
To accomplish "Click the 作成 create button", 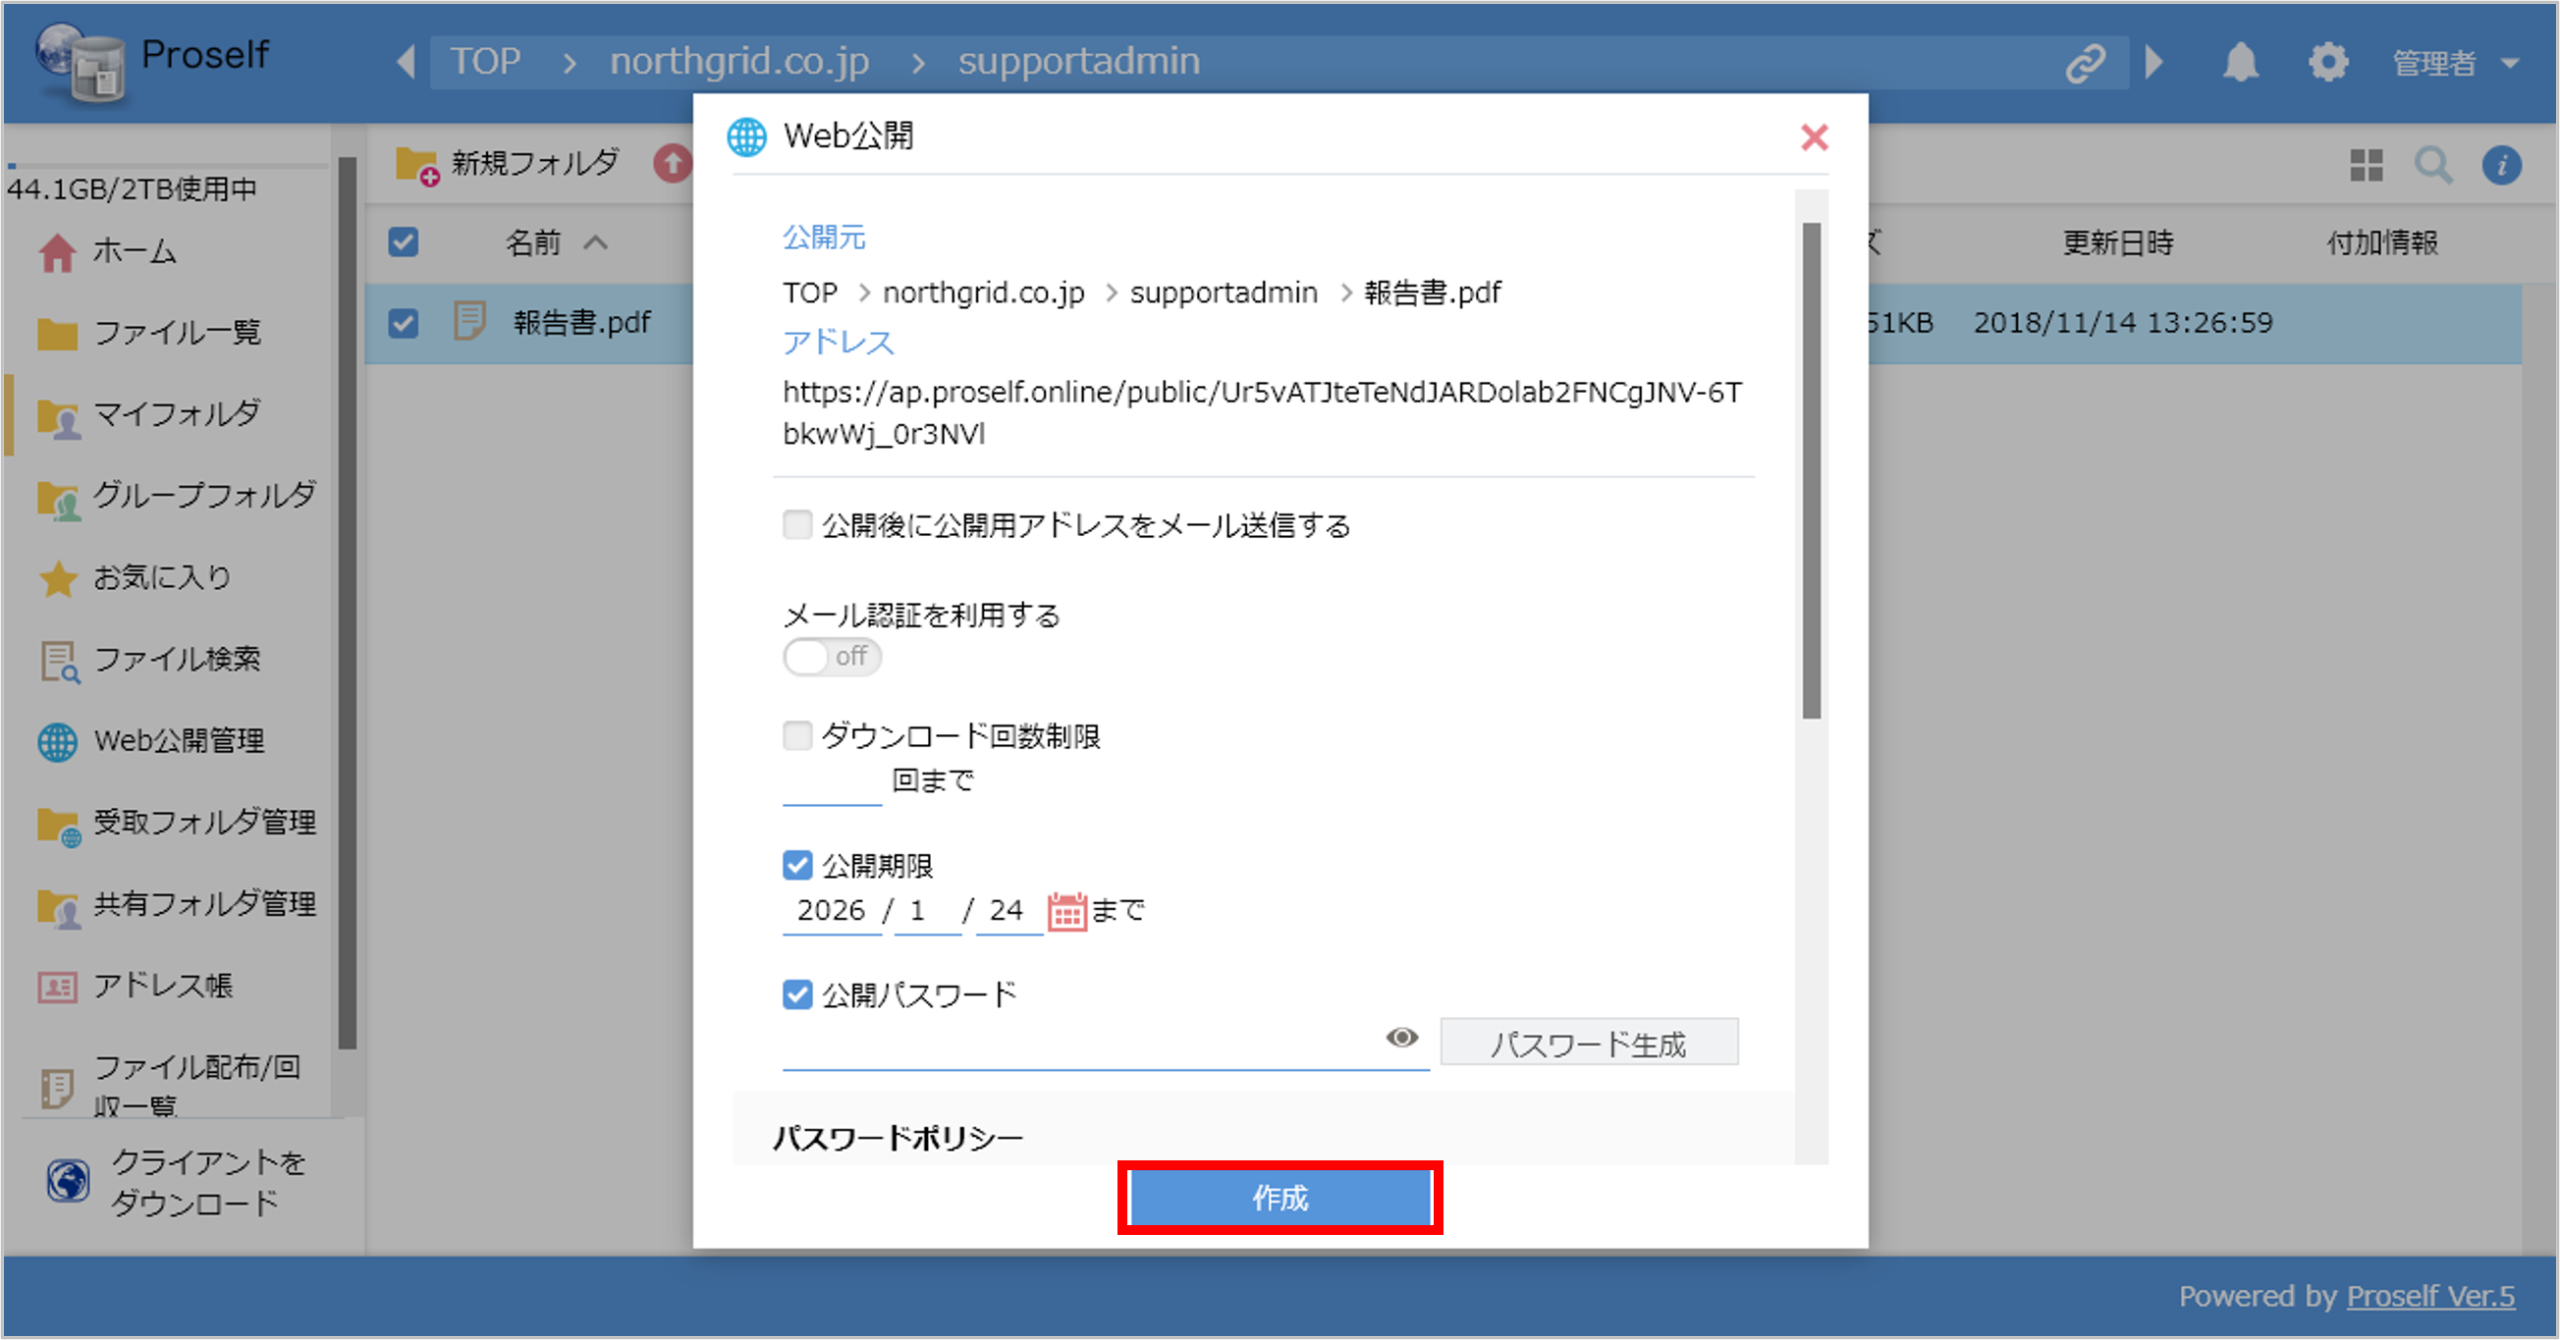I will tap(1280, 1197).
